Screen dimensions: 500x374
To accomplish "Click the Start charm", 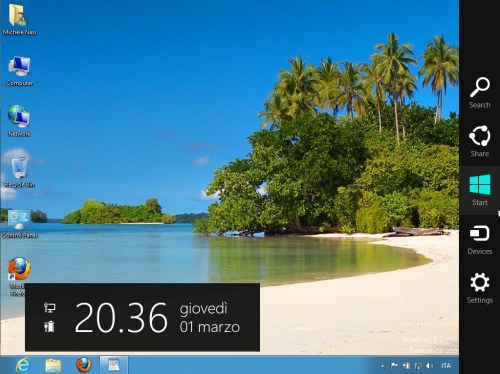I will coord(480,190).
